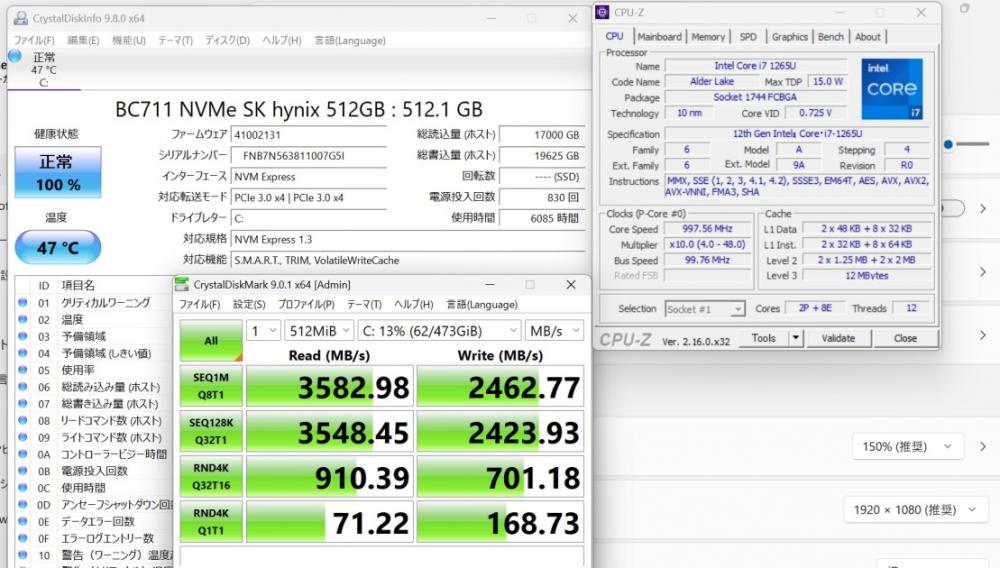The image size is (1000, 568).
Task: Switch to SPD tab in CPU-Z
Action: [748, 37]
